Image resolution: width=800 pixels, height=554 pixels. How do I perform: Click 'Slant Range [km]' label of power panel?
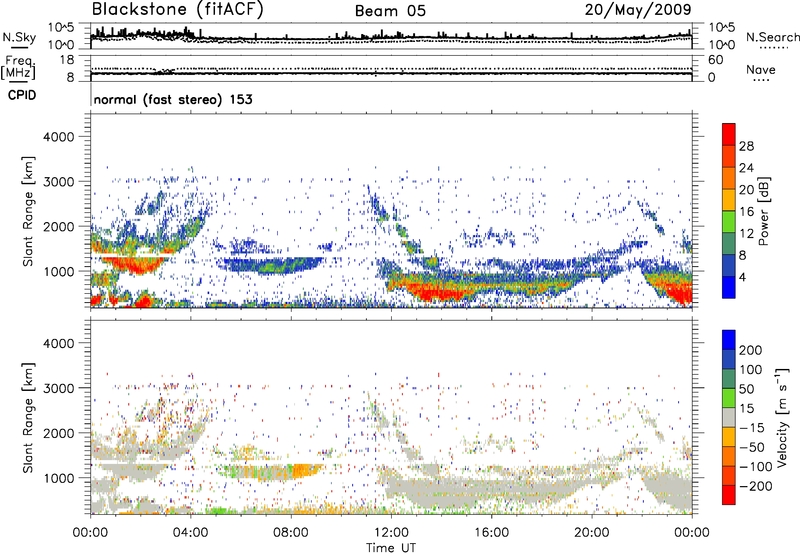[x=28, y=211]
